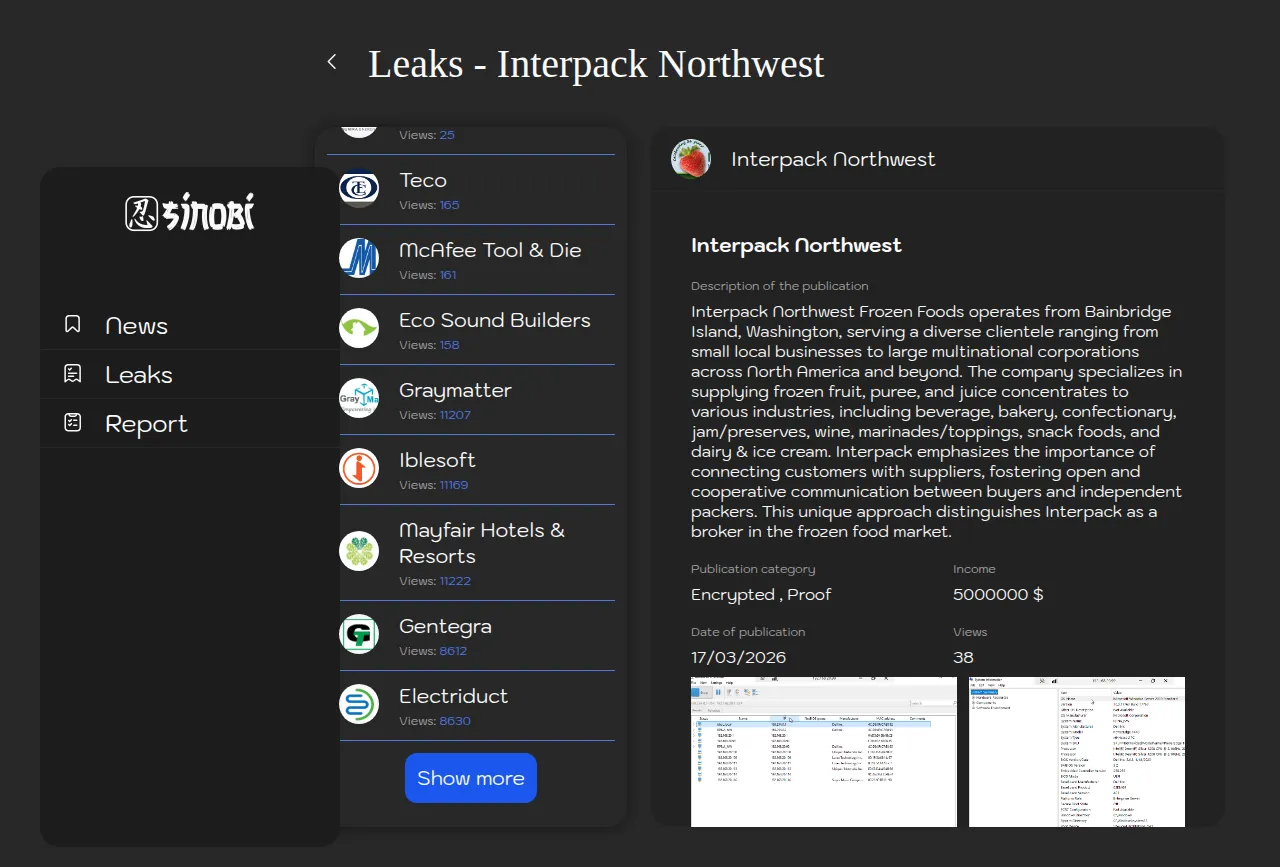Screen dimensions: 1280x867
Task: Click the McAfee Tool & Die logo
Action: point(358,258)
